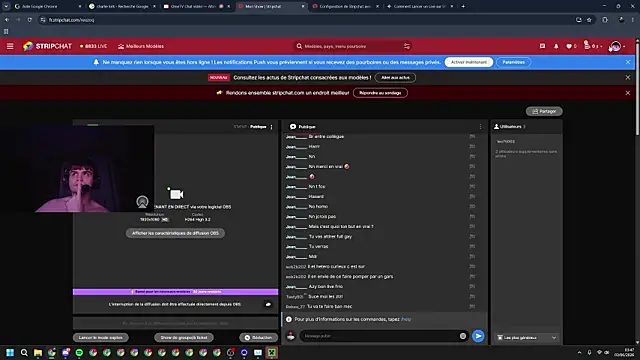Click Show de groupe/à ticket button
The width and height of the screenshot is (640, 360).
coord(184,338)
